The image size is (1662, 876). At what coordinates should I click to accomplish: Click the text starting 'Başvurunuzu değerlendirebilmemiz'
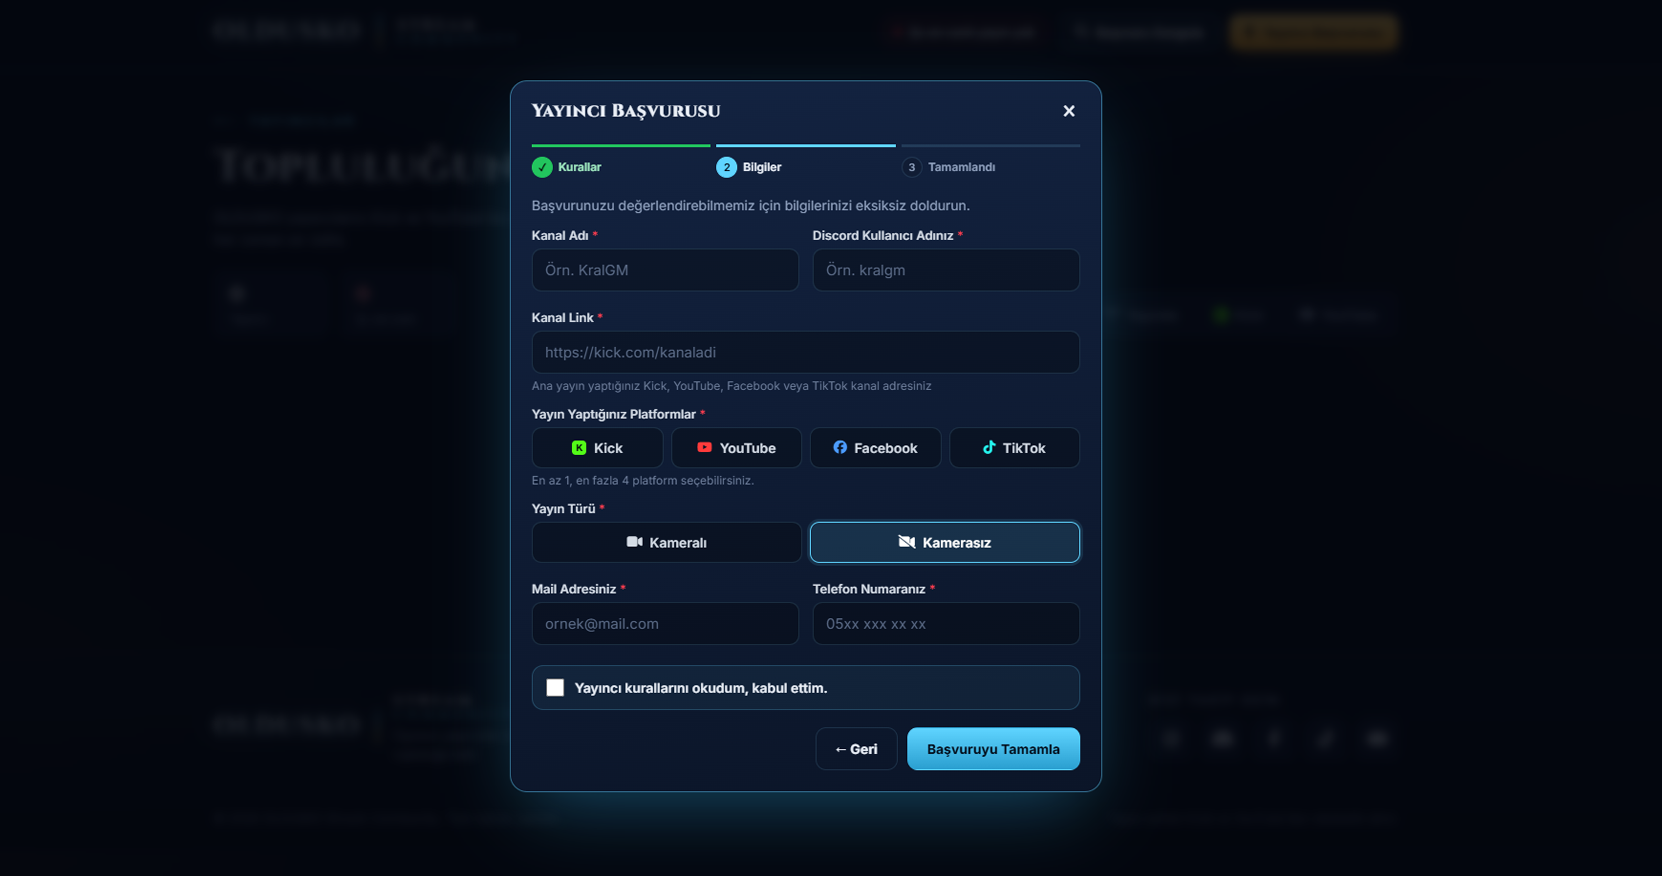751,205
